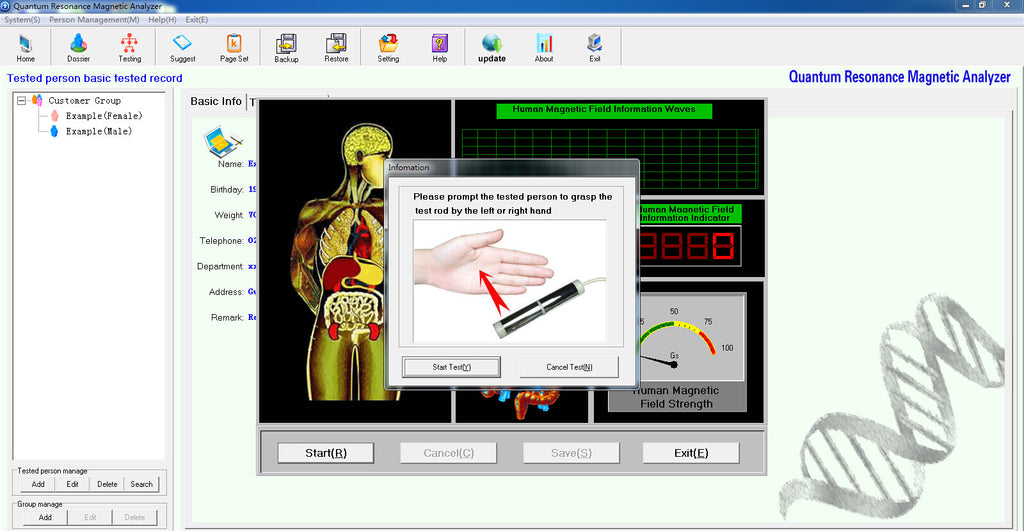Image resolution: width=1024 pixels, height=531 pixels.
Task: Click the information waves grid display
Action: [x=610, y=159]
